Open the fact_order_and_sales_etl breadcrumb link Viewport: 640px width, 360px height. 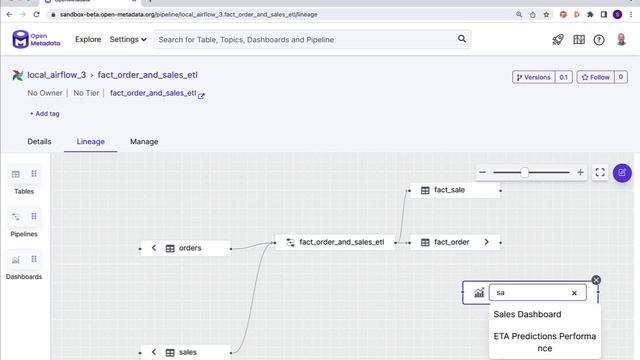[147, 75]
